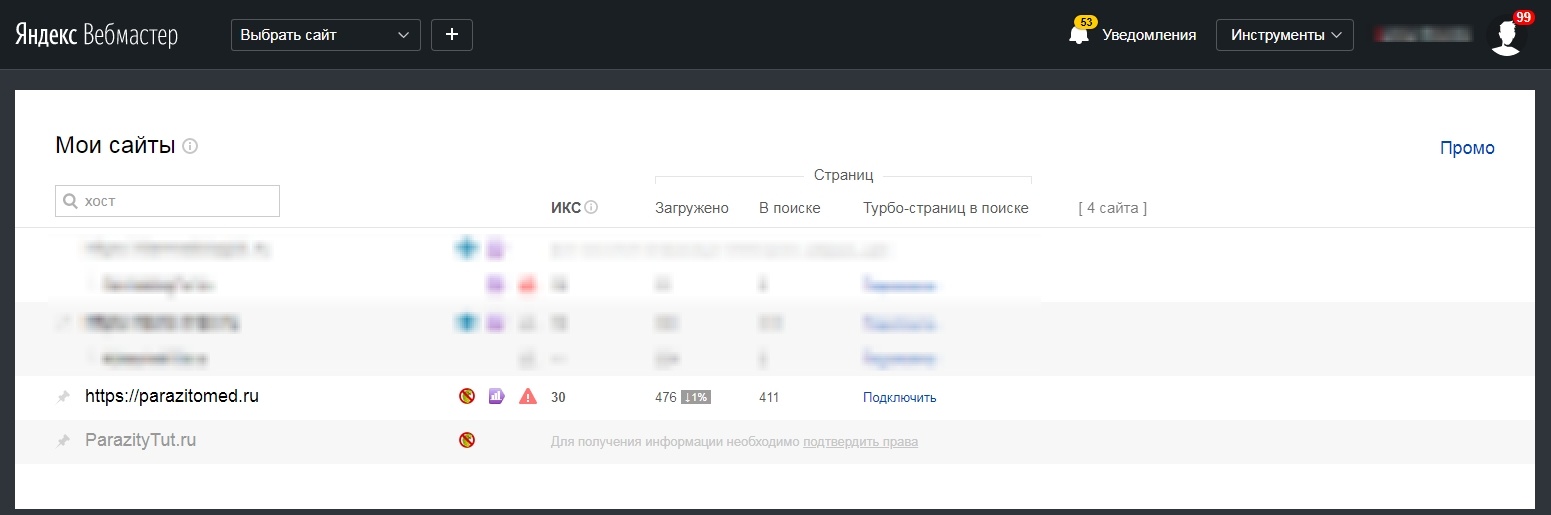Open Уведомления notifications label

[x=1149, y=35]
